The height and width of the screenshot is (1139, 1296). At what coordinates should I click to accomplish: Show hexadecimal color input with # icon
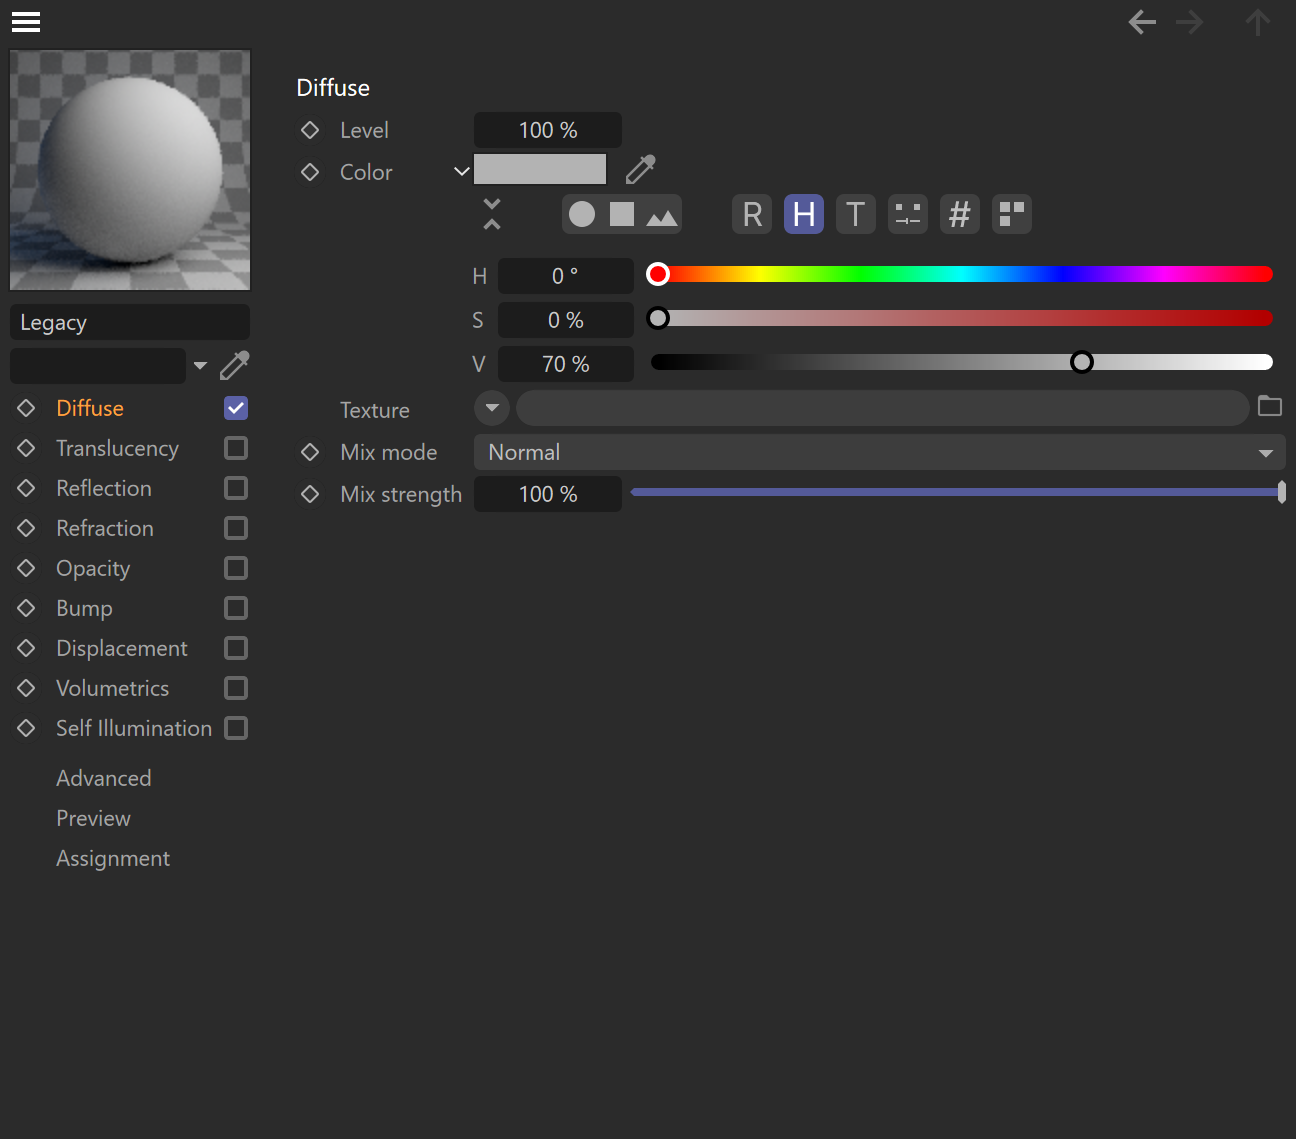point(960,214)
